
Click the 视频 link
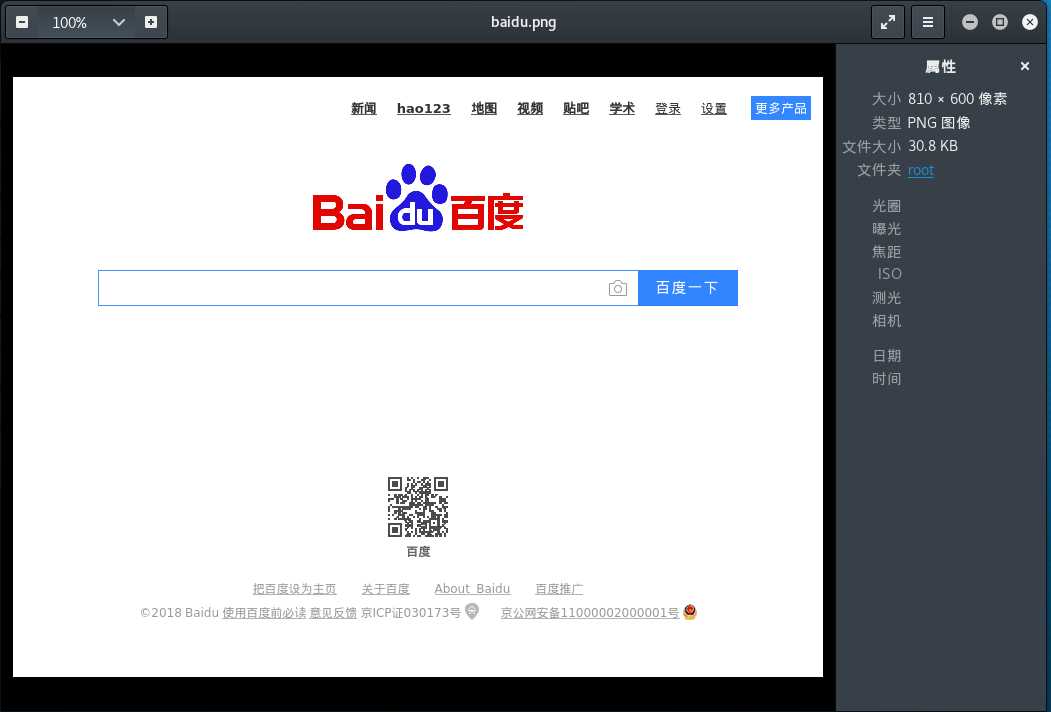click(530, 109)
